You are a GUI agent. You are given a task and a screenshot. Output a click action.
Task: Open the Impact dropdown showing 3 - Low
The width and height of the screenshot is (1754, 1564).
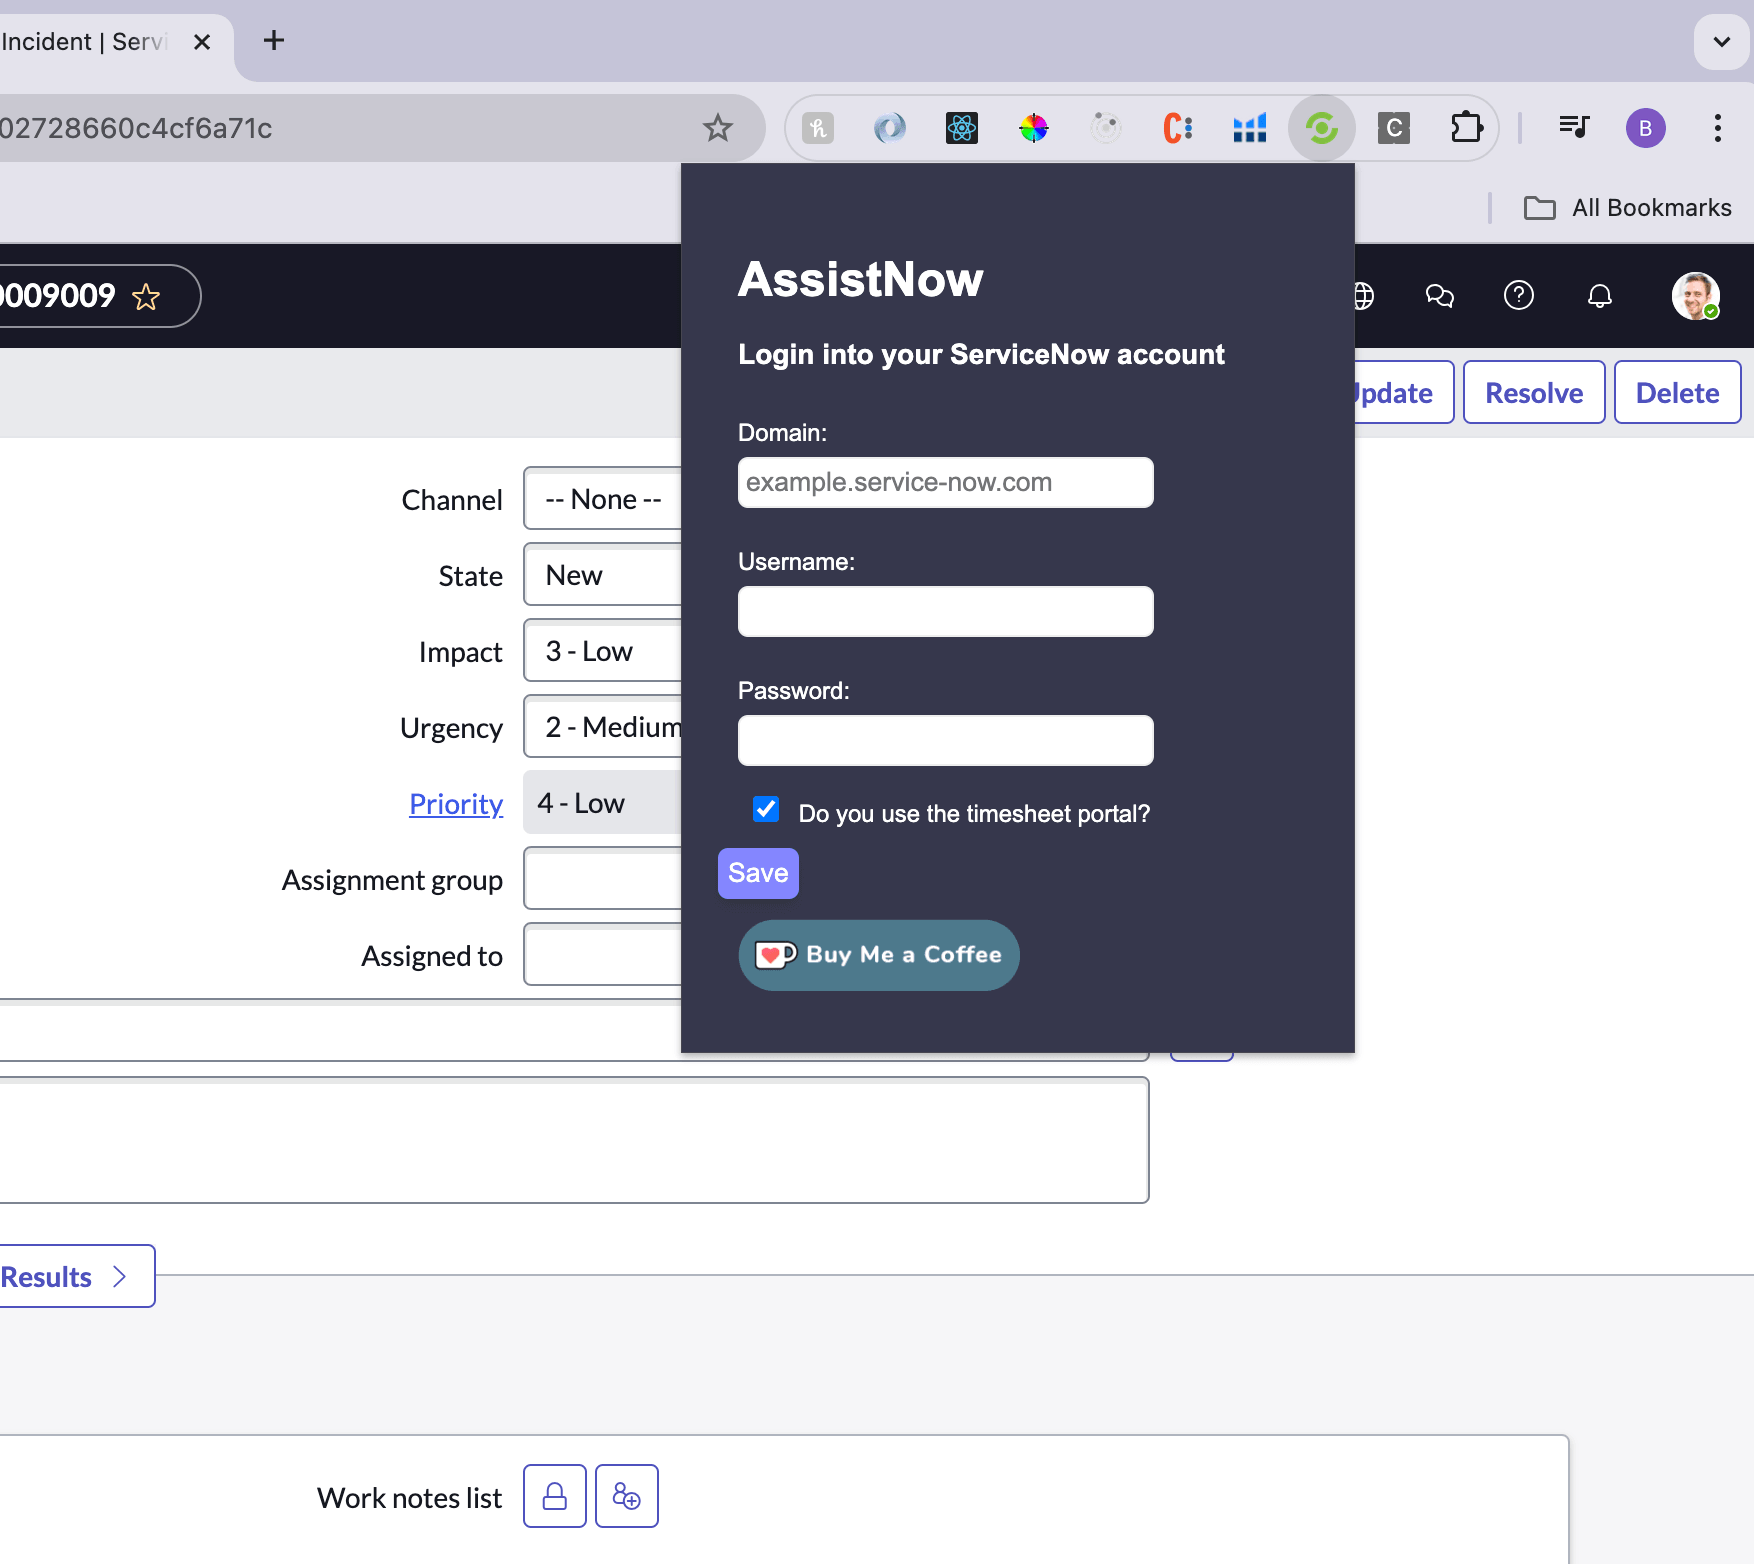(602, 651)
